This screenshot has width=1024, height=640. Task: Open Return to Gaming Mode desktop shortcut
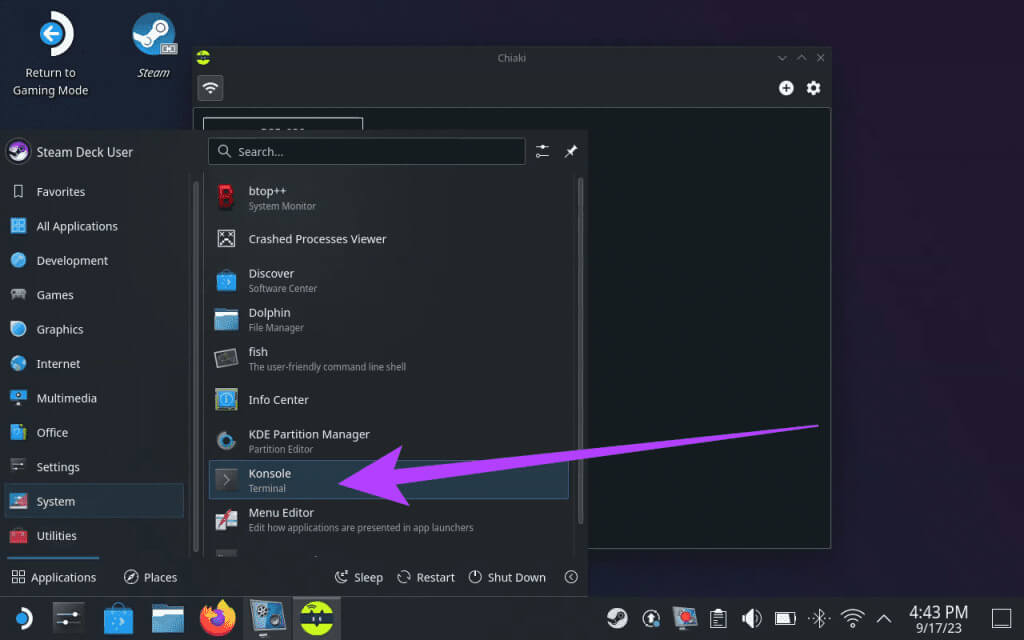[51, 54]
